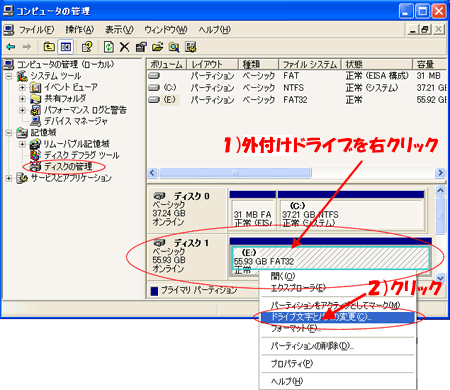Toggle the Show/Hide Console Tree icon
This screenshot has width=450, height=390.
pyautogui.click(x=65, y=47)
